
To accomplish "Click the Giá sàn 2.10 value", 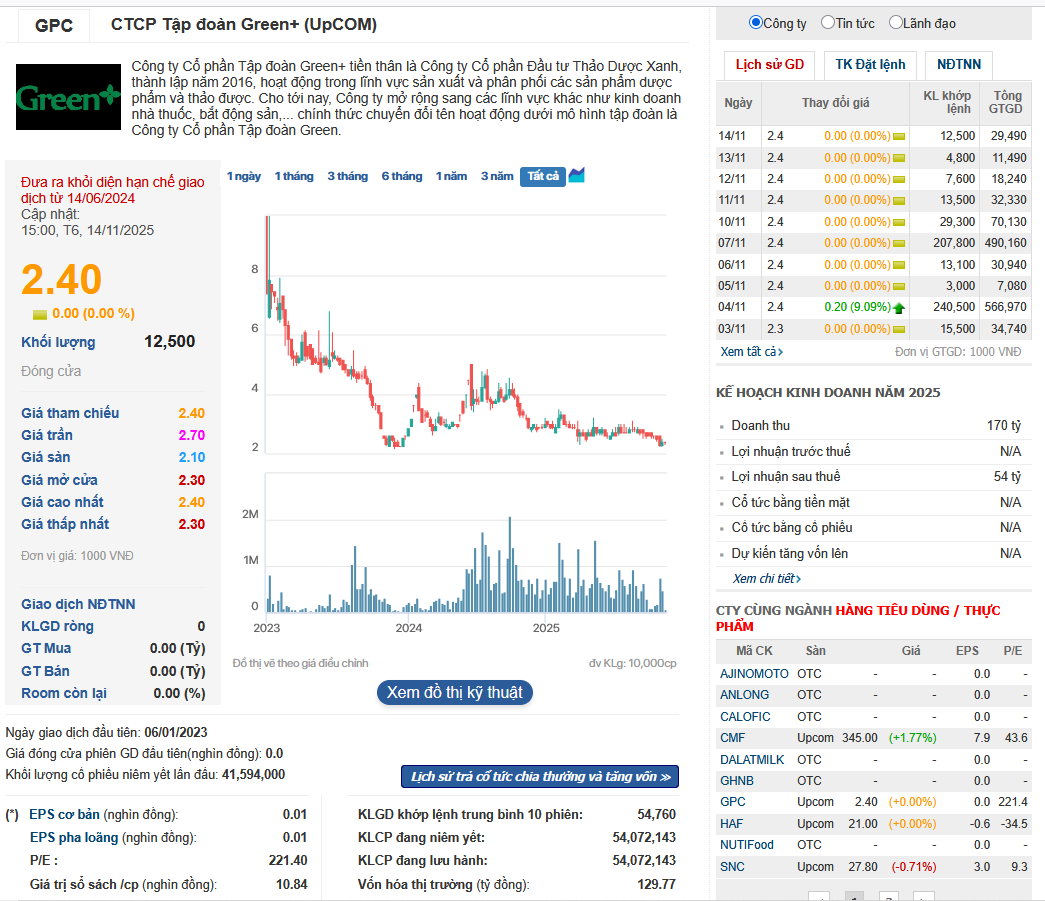I will [x=191, y=457].
